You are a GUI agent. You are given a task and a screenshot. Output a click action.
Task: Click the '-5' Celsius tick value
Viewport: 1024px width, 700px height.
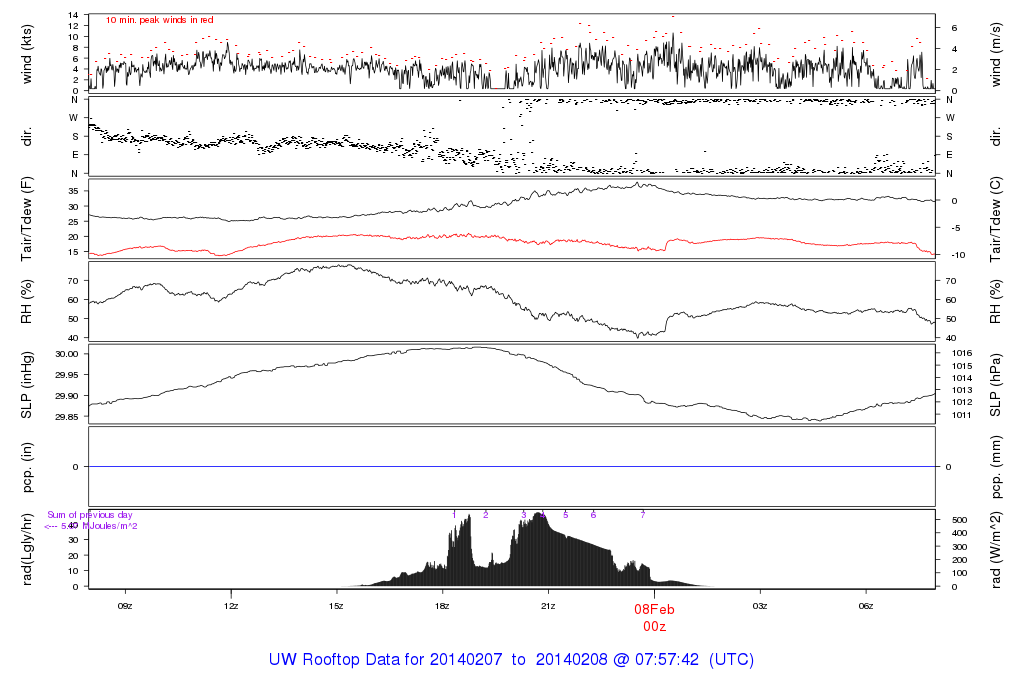pos(955,229)
